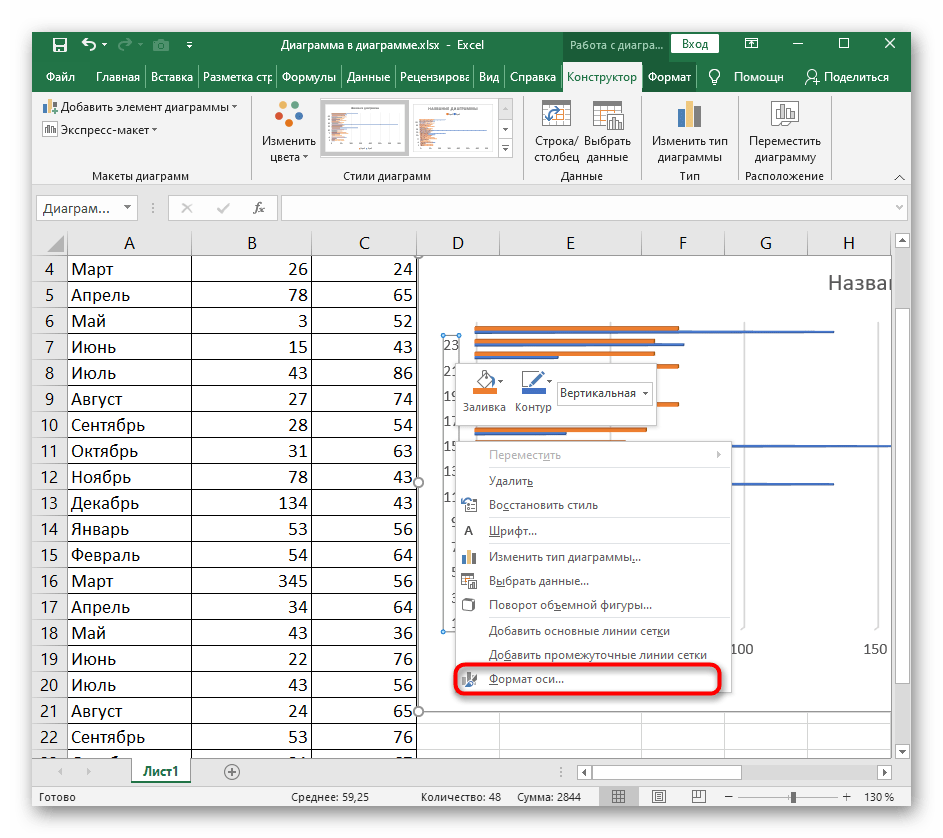Choose Добавить промежуточные линии сетки
The height and width of the screenshot is (838, 943).
tap(593, 655)
